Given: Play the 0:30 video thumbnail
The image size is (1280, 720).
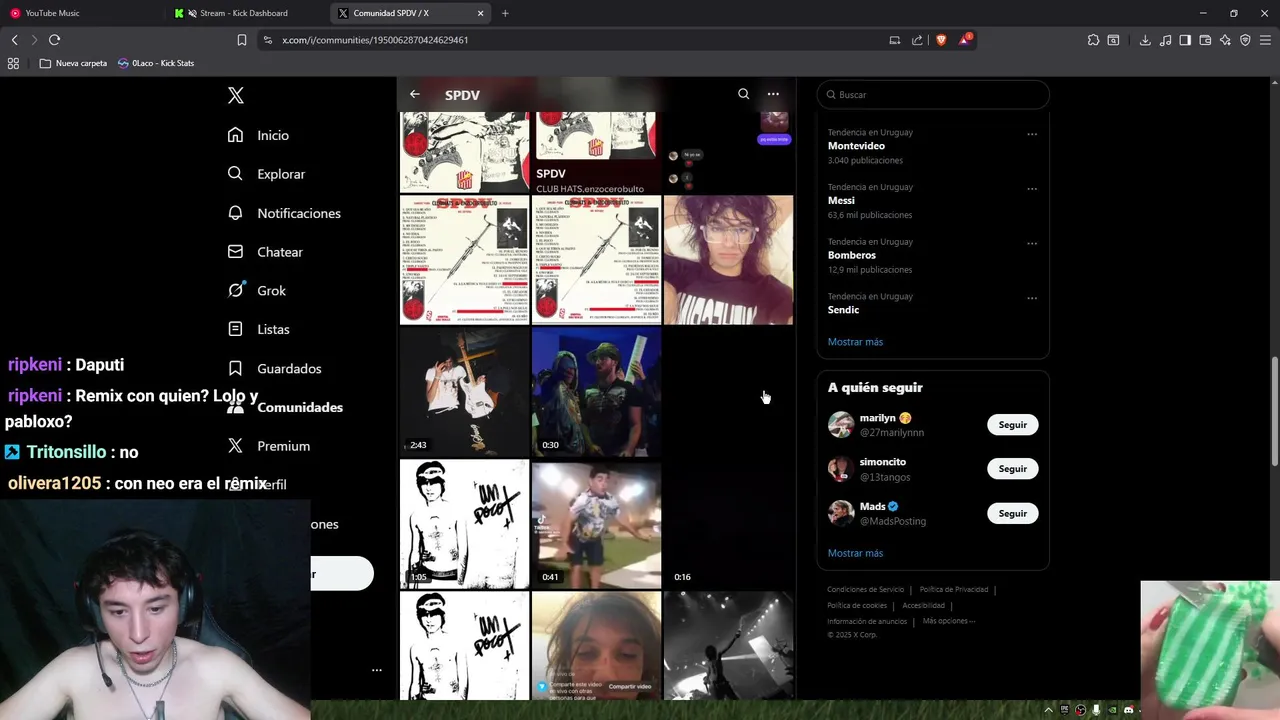Looking at the screenshot, I should (596, 392).
